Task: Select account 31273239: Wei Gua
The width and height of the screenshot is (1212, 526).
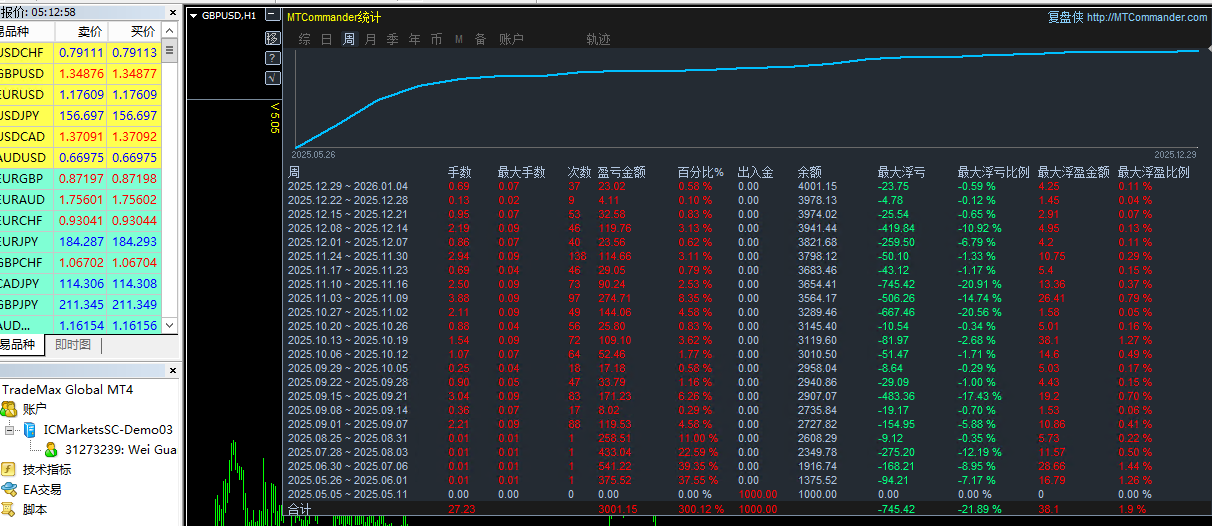Action: click(120, 449)
